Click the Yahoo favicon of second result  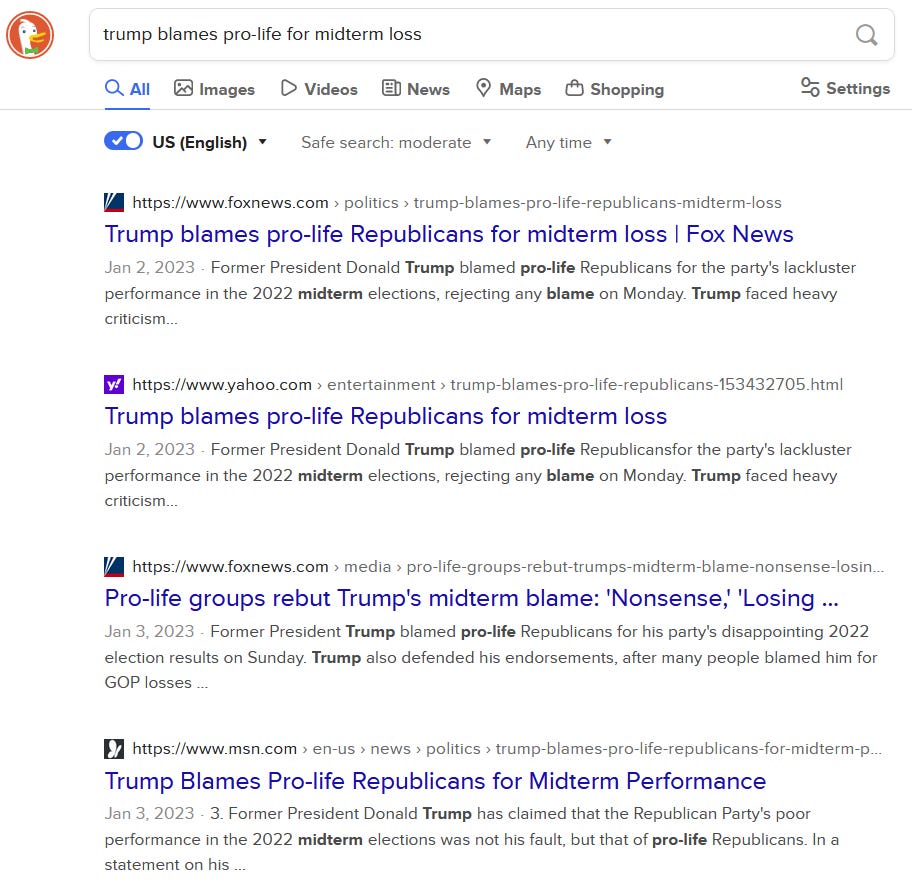(x=114, y=385)
